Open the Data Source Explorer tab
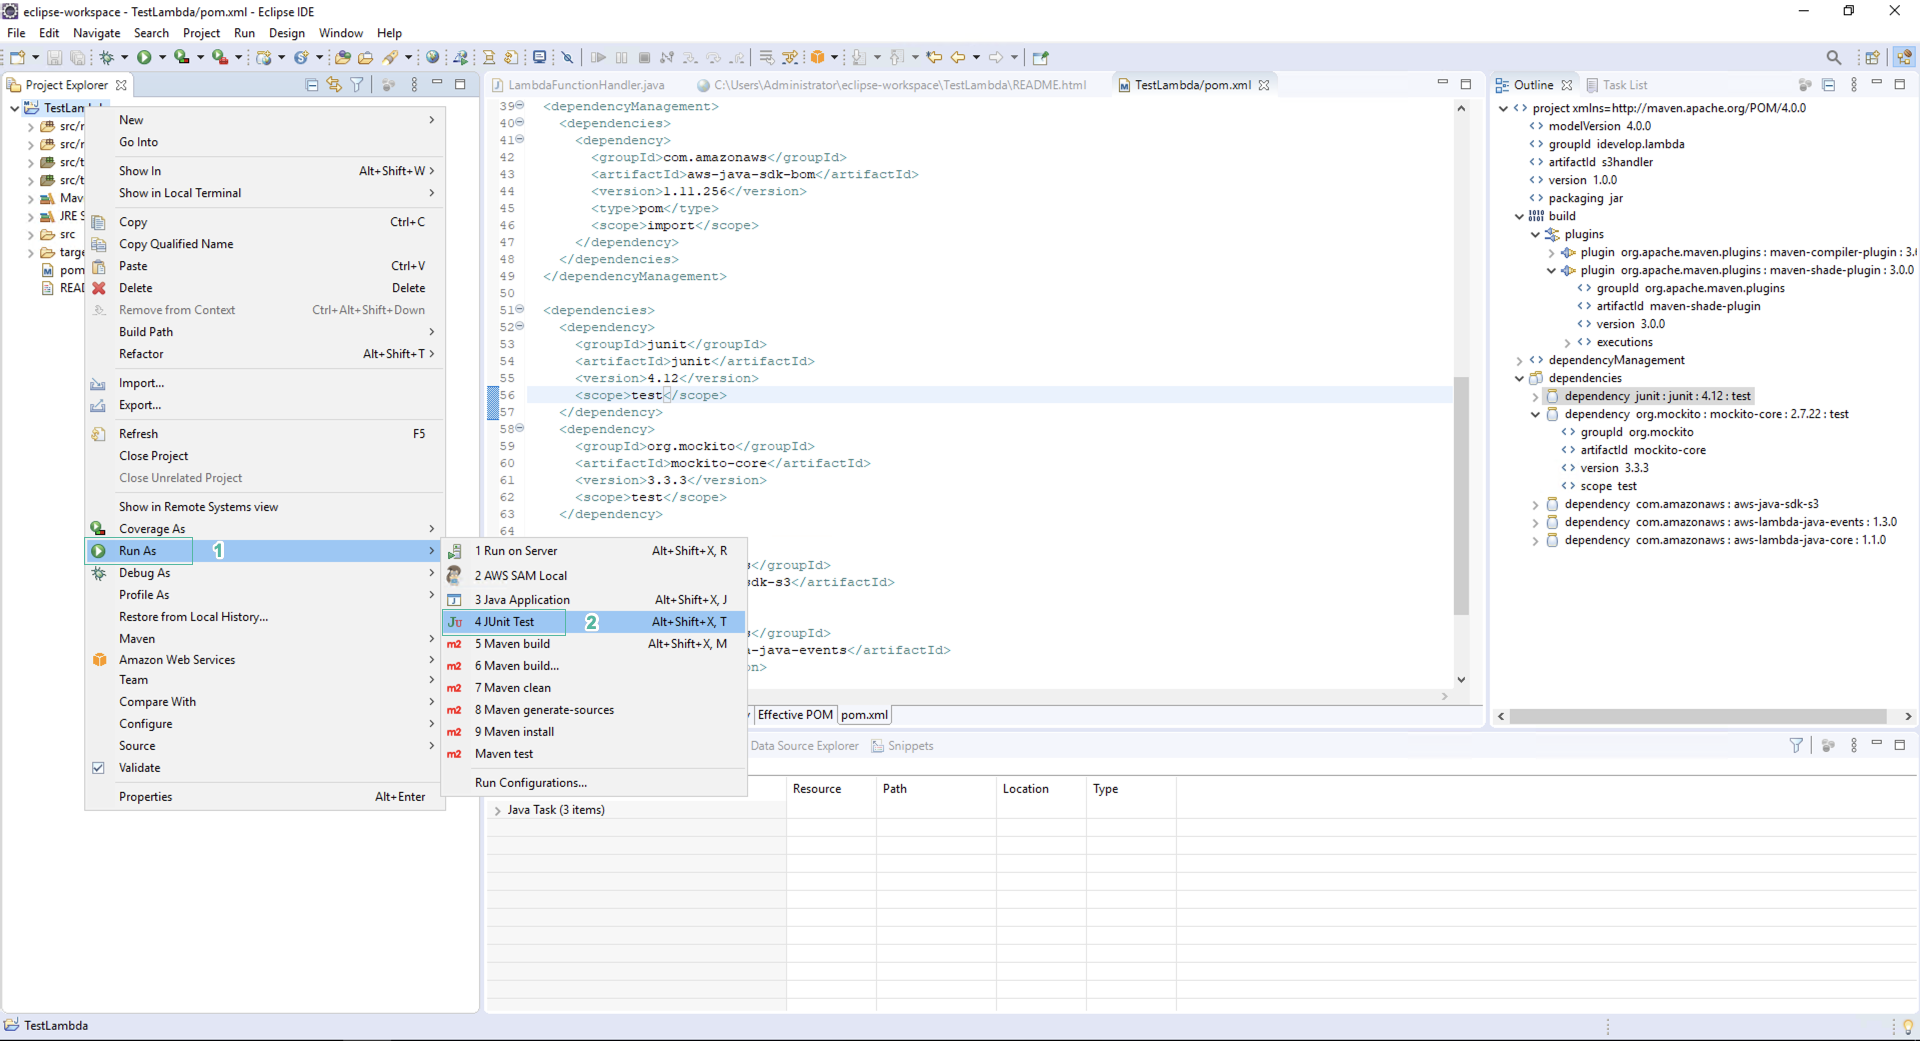 click(804, 746)
